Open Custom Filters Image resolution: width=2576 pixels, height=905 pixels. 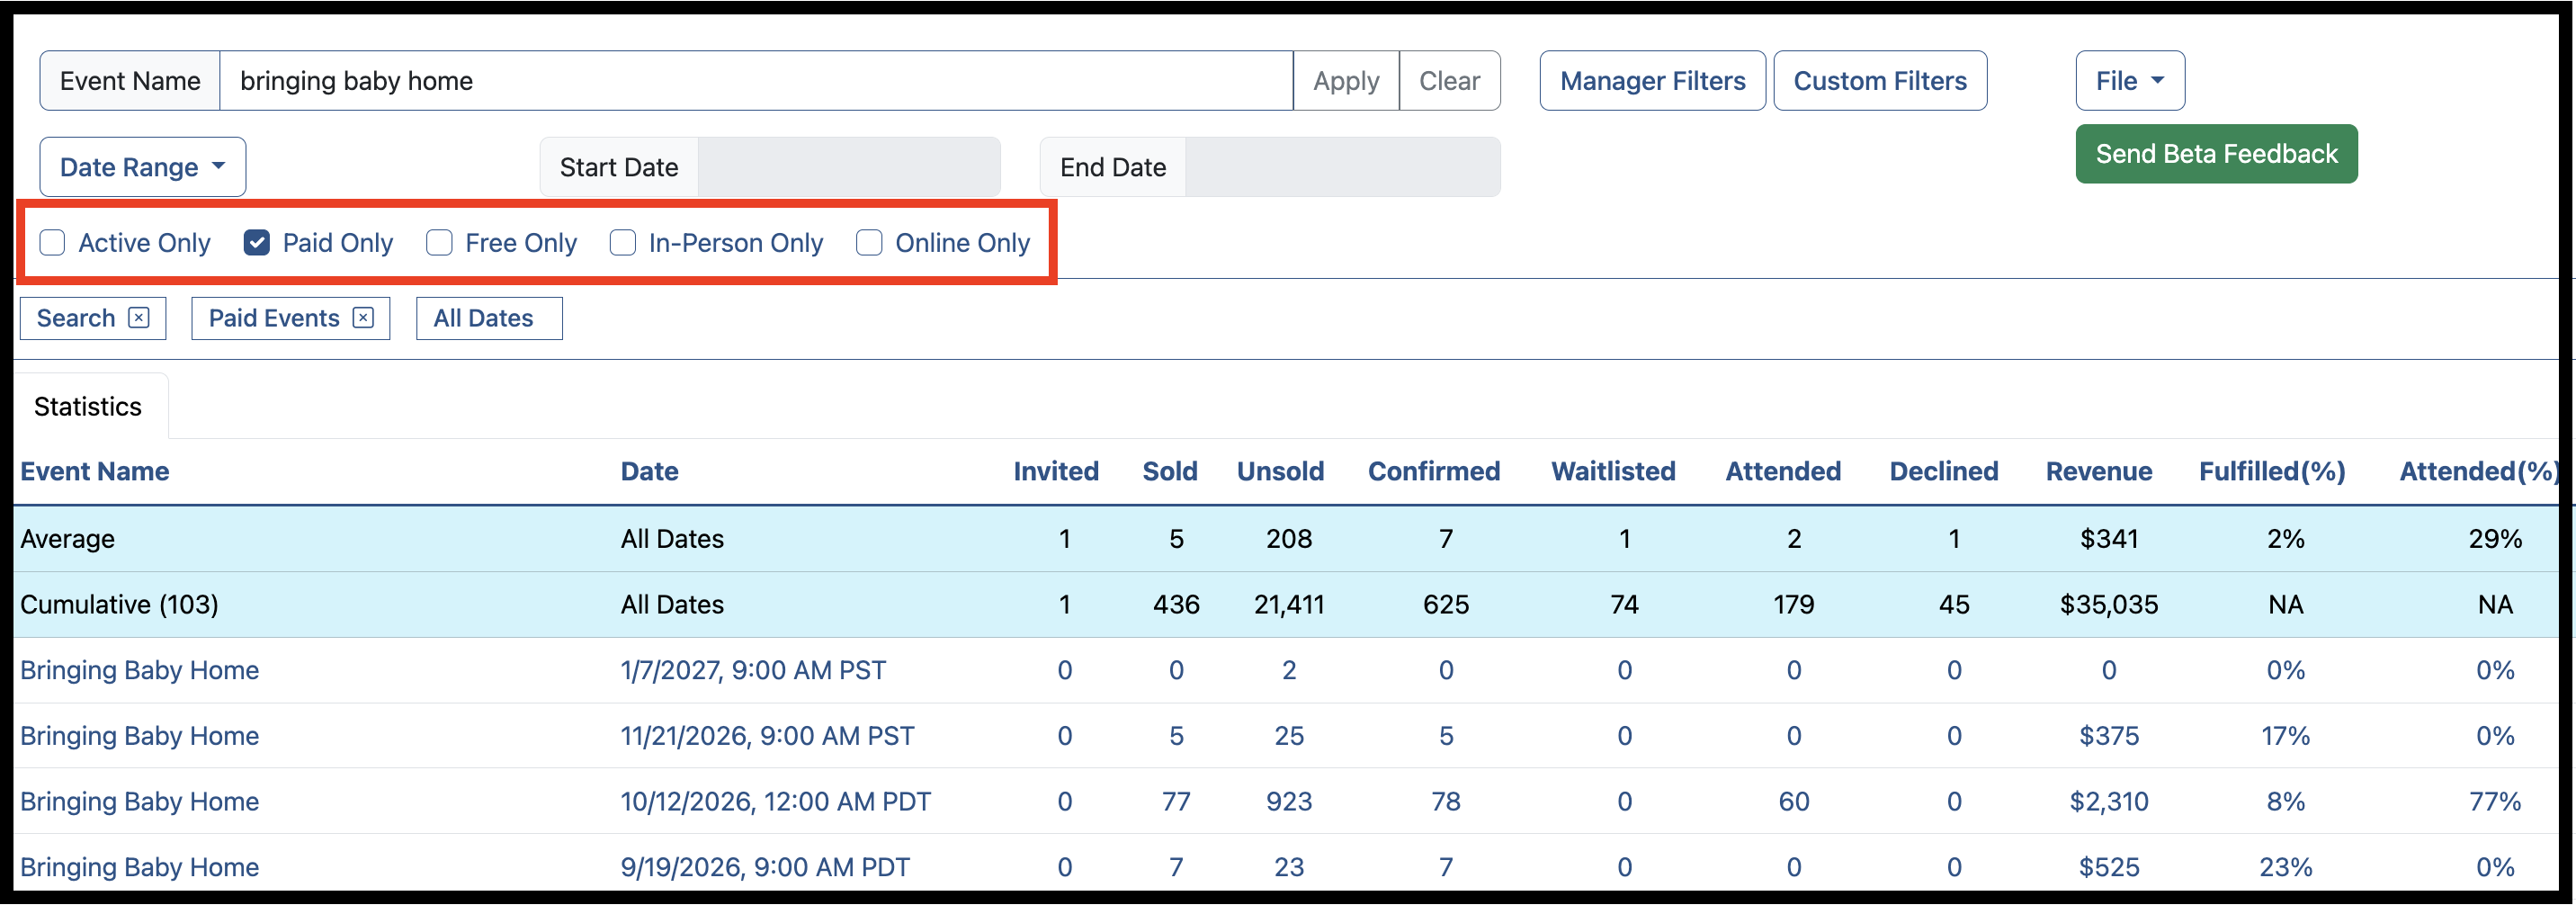click(1880, 81)
